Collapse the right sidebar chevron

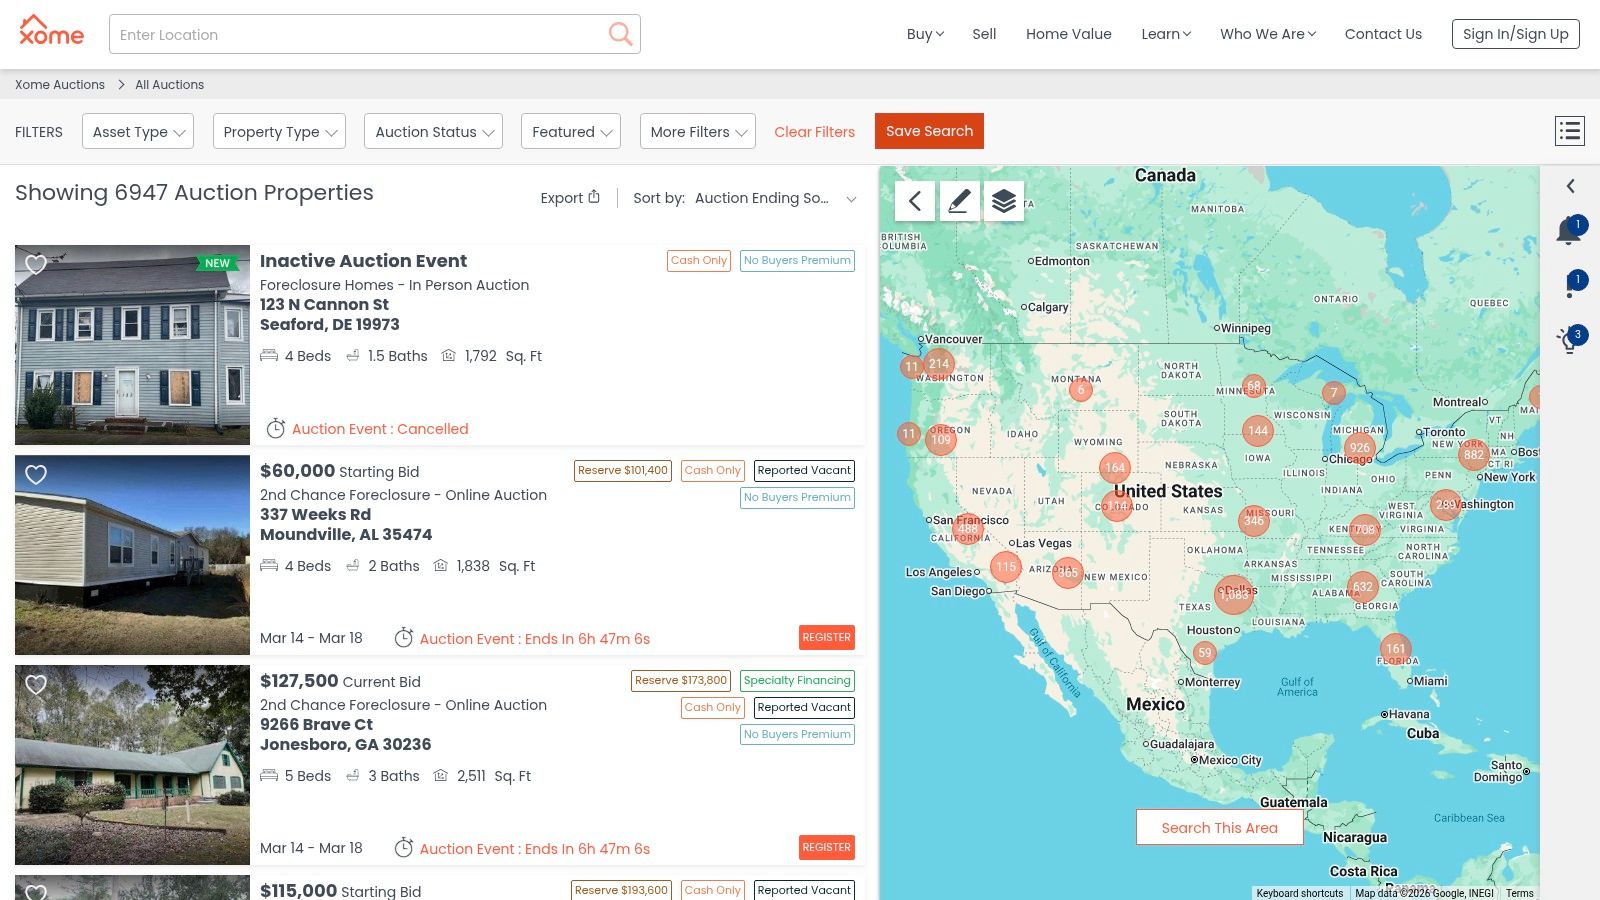click(1571, 186)
